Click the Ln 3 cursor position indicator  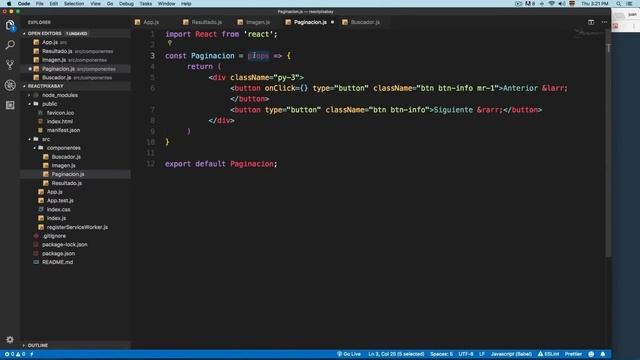(396, 354)
